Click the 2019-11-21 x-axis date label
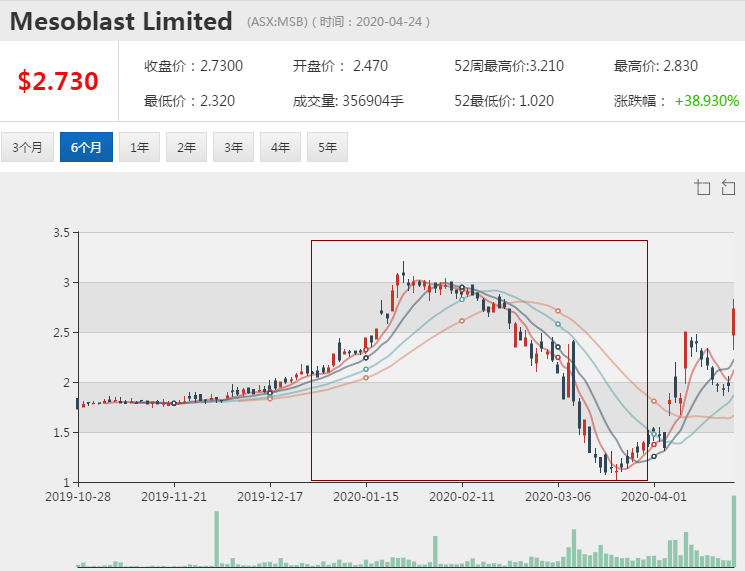The height and width of the screenshot is (571, 745). 174,497
